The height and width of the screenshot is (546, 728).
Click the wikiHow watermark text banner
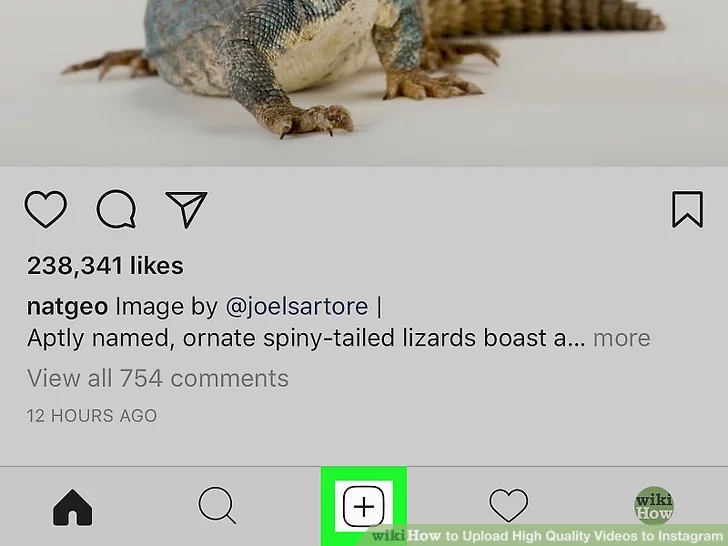547,535
